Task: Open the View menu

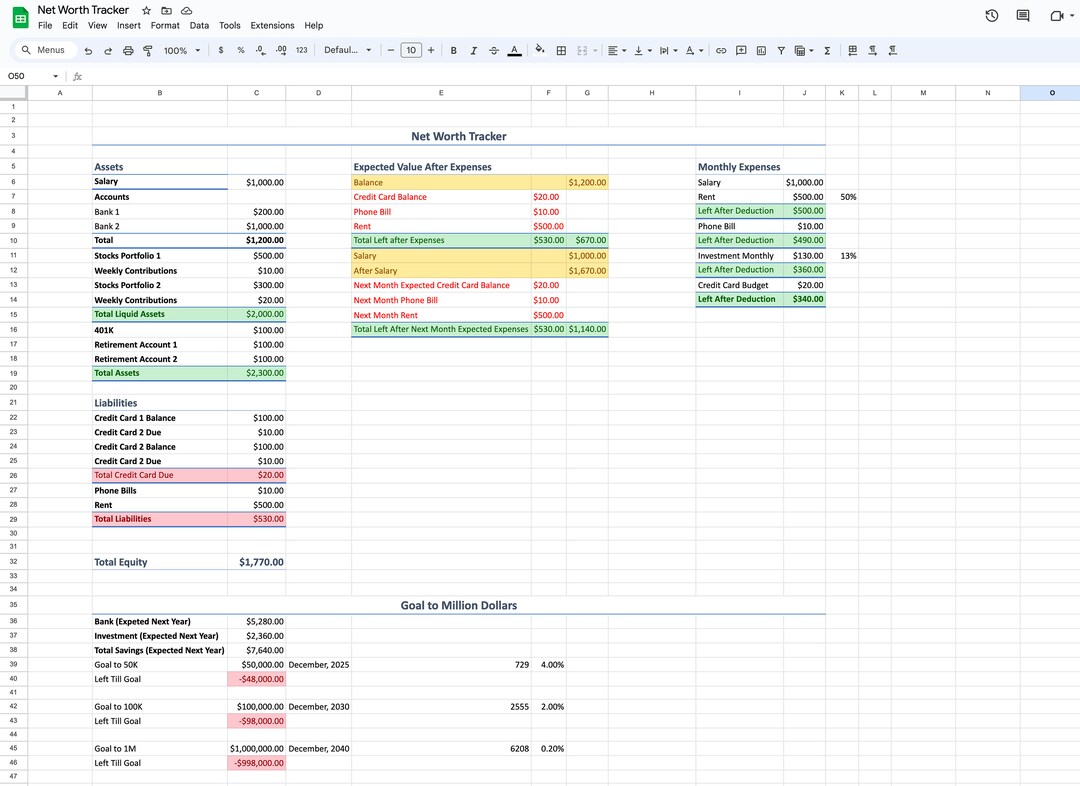Action: (97, 25)
